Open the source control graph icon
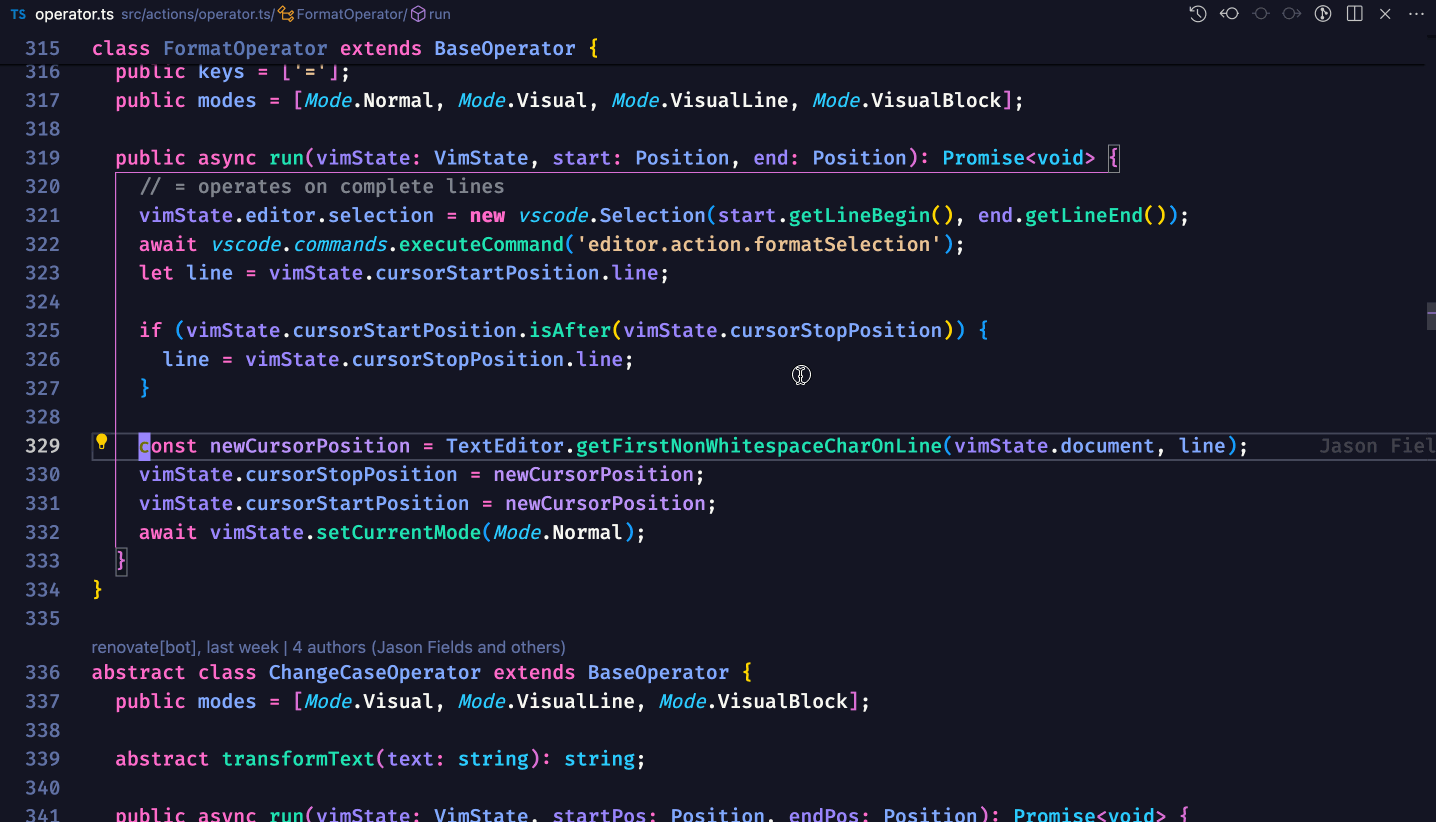Screen dimensions: 1436x822 tap(1323, 14)
